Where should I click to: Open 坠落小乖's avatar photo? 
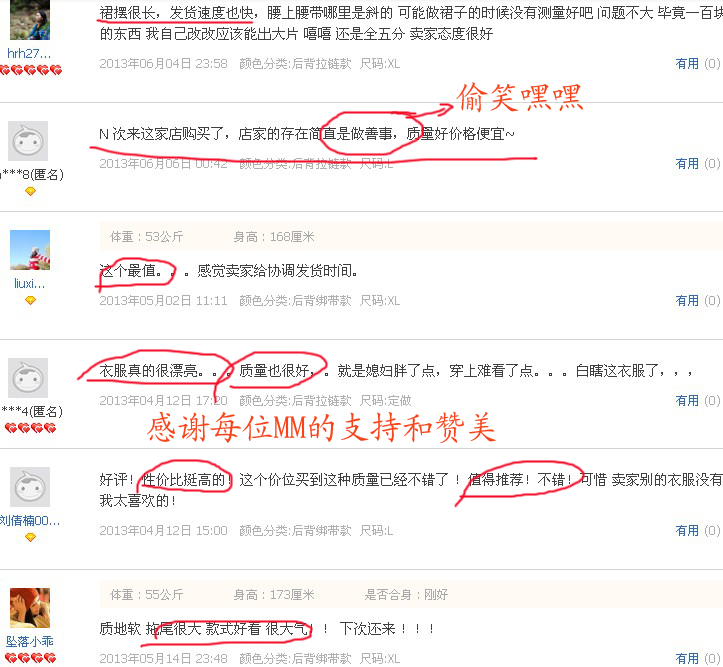(x=30, y=608)
